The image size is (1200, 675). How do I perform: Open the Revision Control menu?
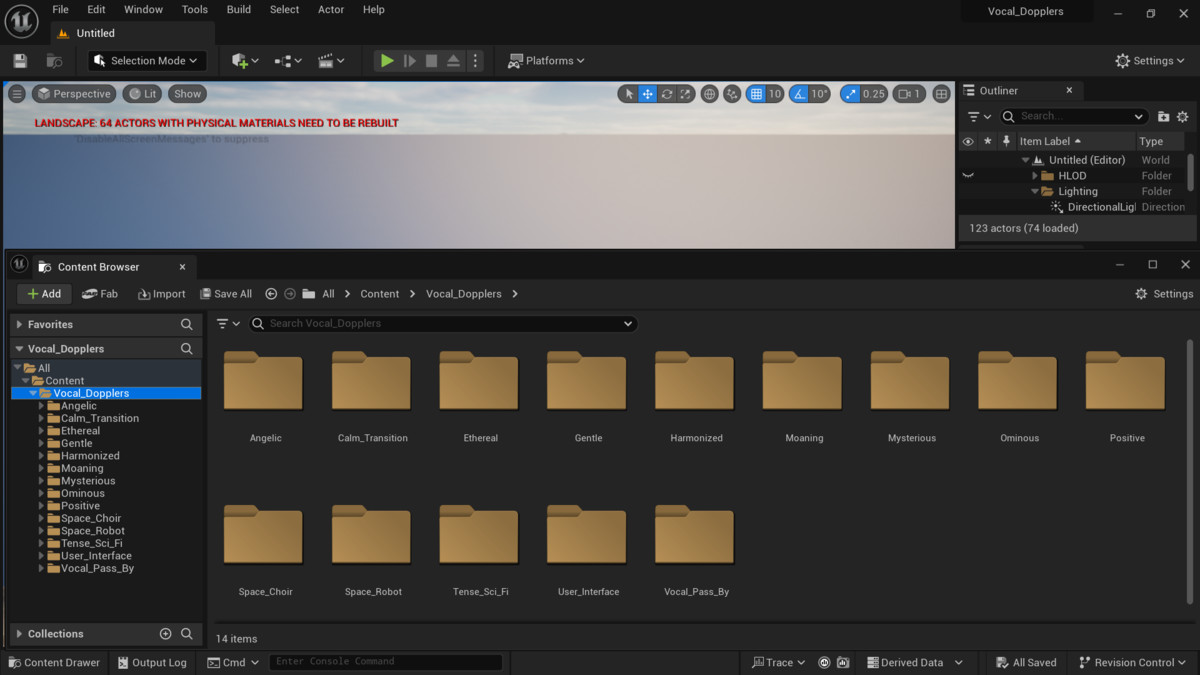pyautogui.click(x=1133, y=662)
